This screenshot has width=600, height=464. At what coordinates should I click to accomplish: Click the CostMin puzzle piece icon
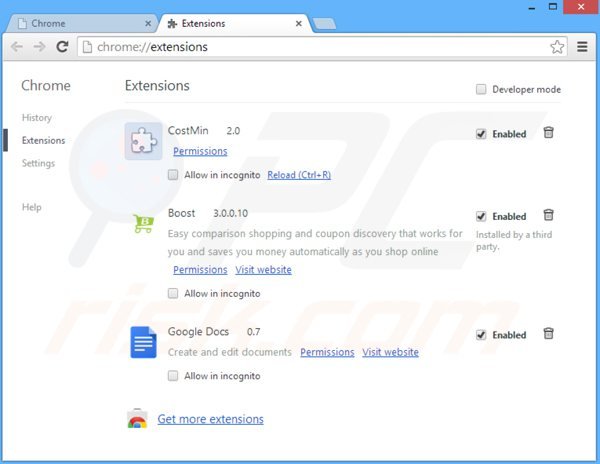coord(143,141)
